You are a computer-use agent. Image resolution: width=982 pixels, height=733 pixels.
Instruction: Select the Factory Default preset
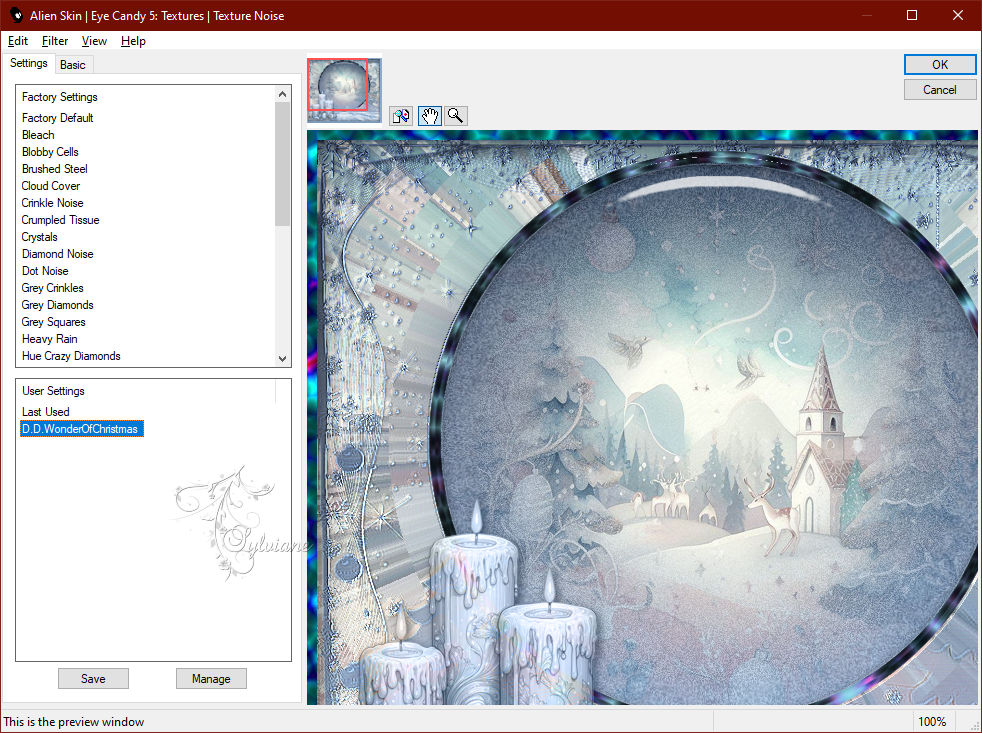(x=58, y=118)
